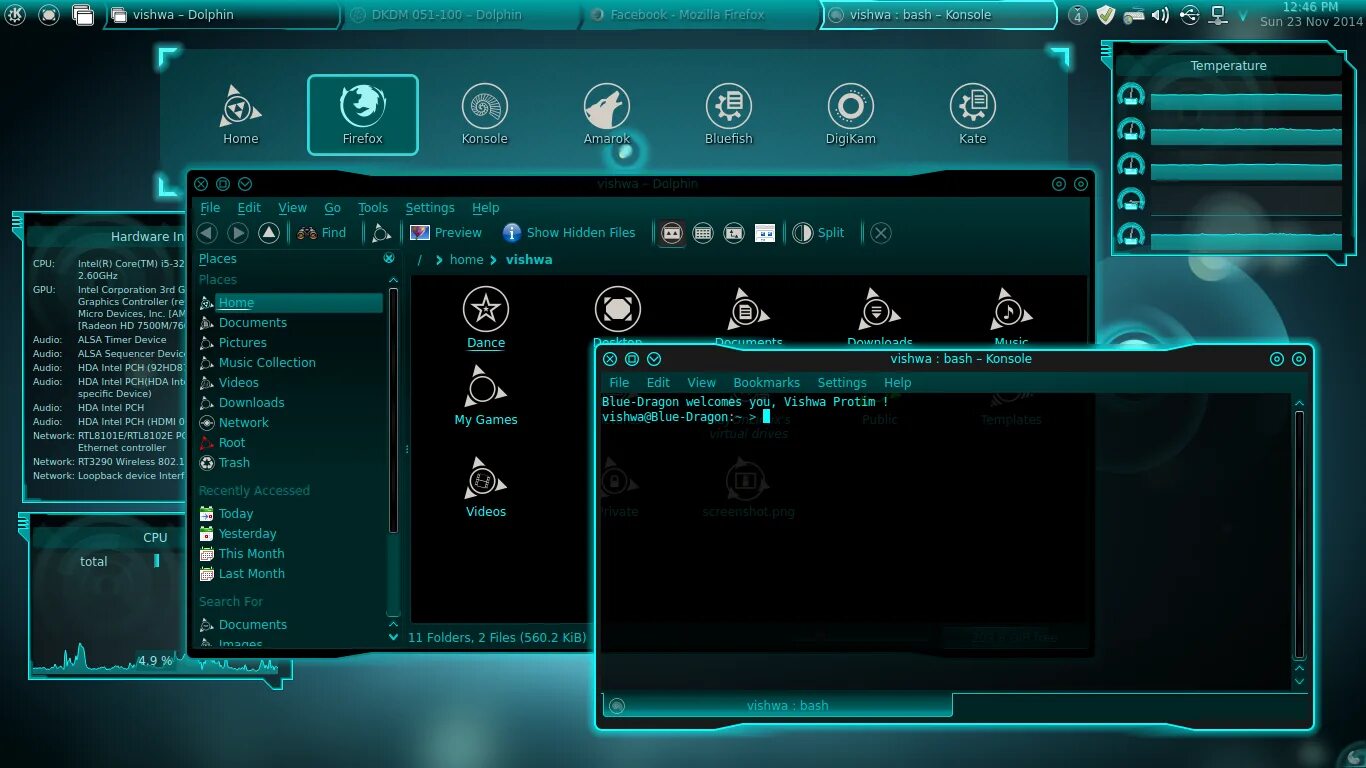Screen dimensions: 1366x768
Task: Switch to Compact view mode
Action: click(703, 233)
